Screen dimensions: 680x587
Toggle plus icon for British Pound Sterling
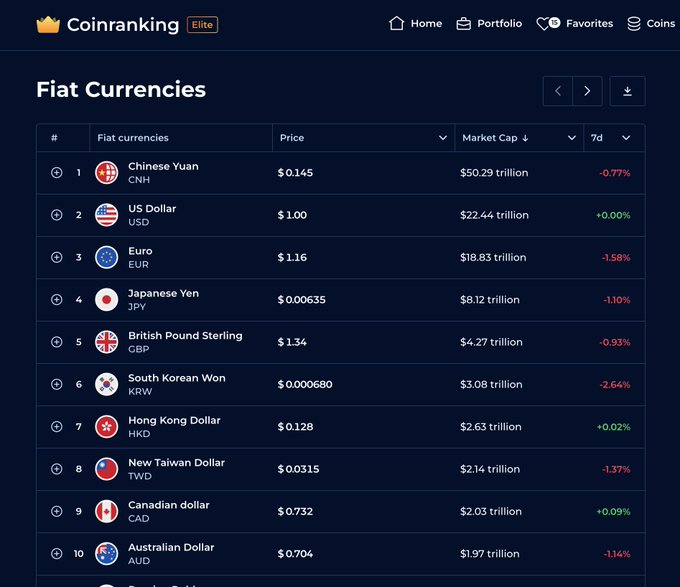tap(57, 342)
